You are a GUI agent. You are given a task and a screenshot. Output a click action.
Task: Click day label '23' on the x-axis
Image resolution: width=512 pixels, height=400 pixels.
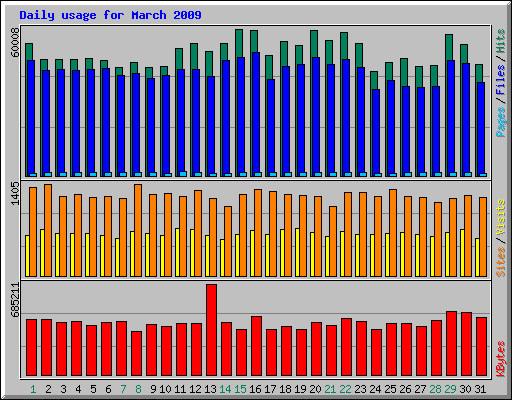360,389
